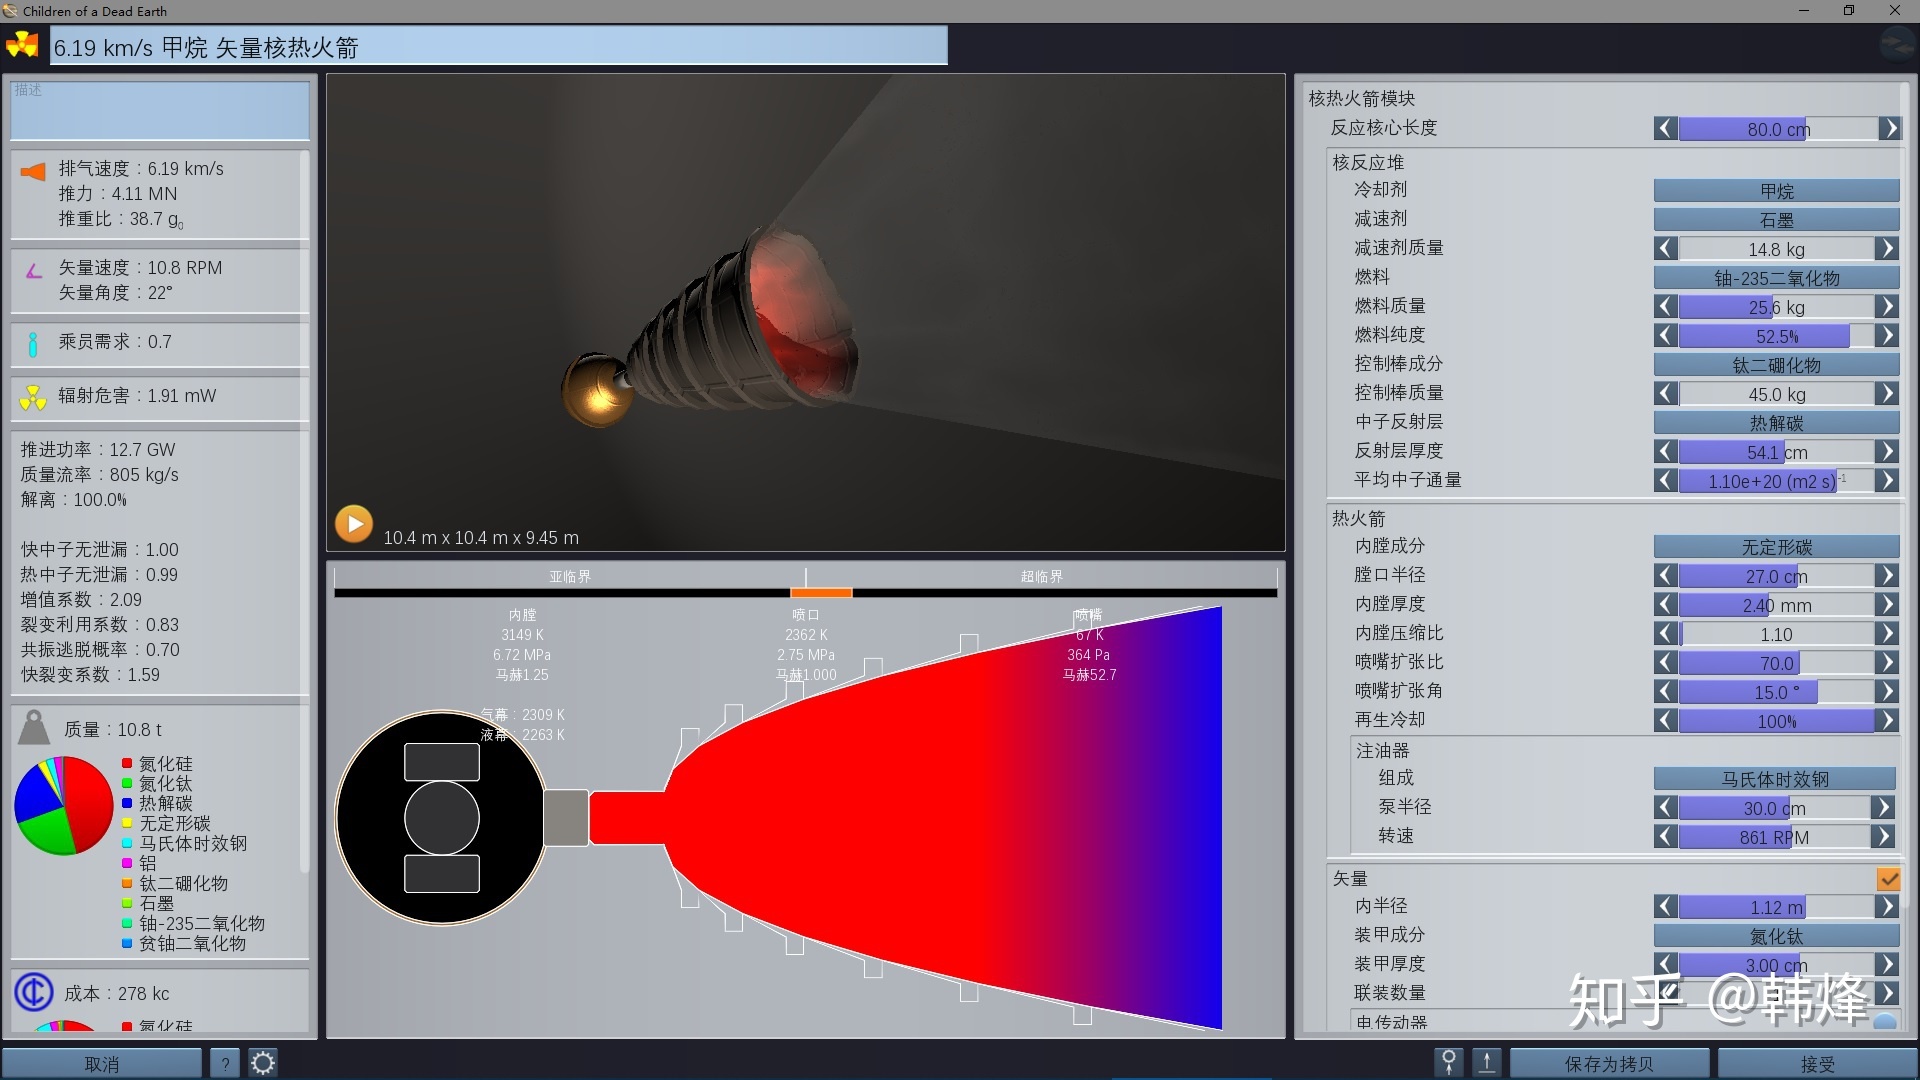Click the 马氏体时效钢 legend entry
1920x1080 pixels.
pos(184,843)
